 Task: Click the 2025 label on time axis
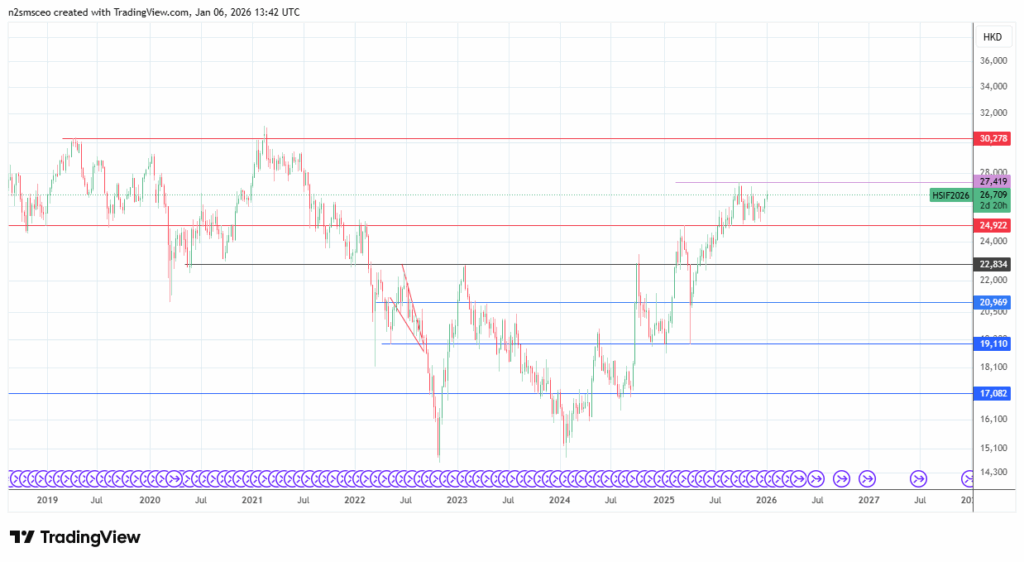click(663, 499)
